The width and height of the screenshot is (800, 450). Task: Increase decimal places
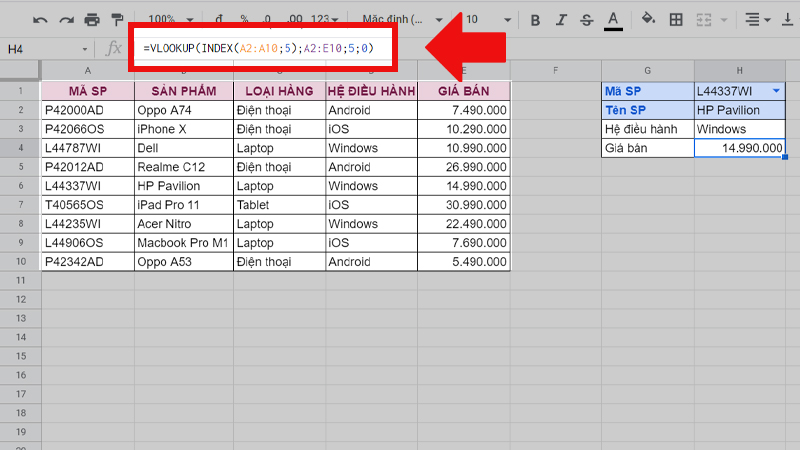point(294,19)
